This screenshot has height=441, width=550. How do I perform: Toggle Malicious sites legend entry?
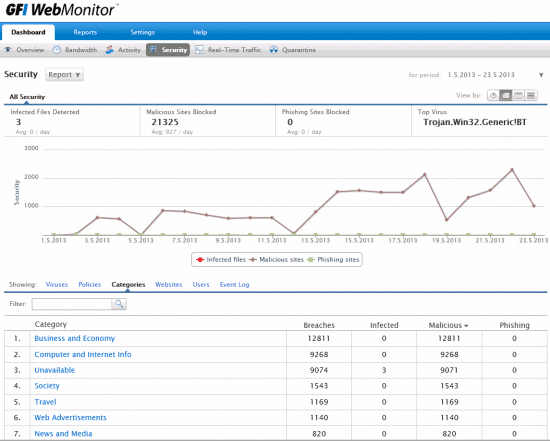[x=276, y=260]
